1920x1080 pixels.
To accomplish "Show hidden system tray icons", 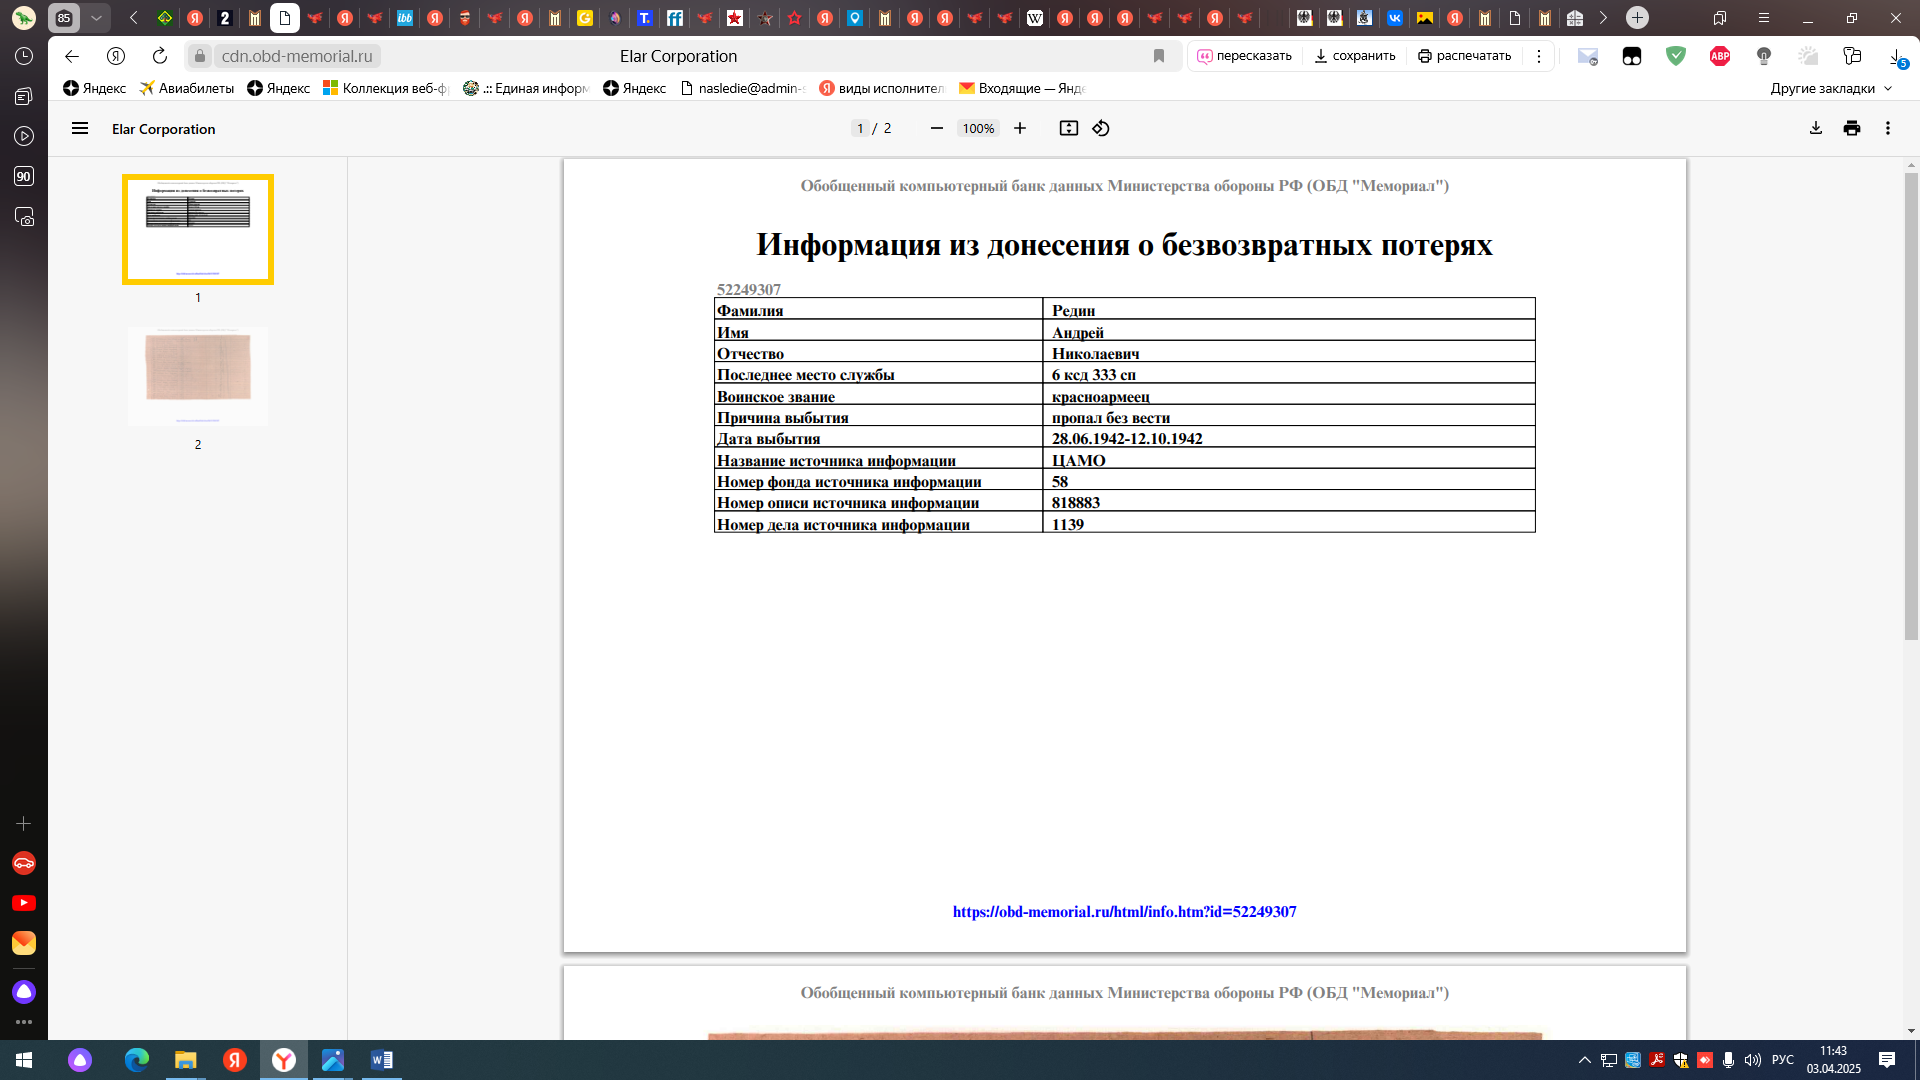I will click(1585, 1060).
